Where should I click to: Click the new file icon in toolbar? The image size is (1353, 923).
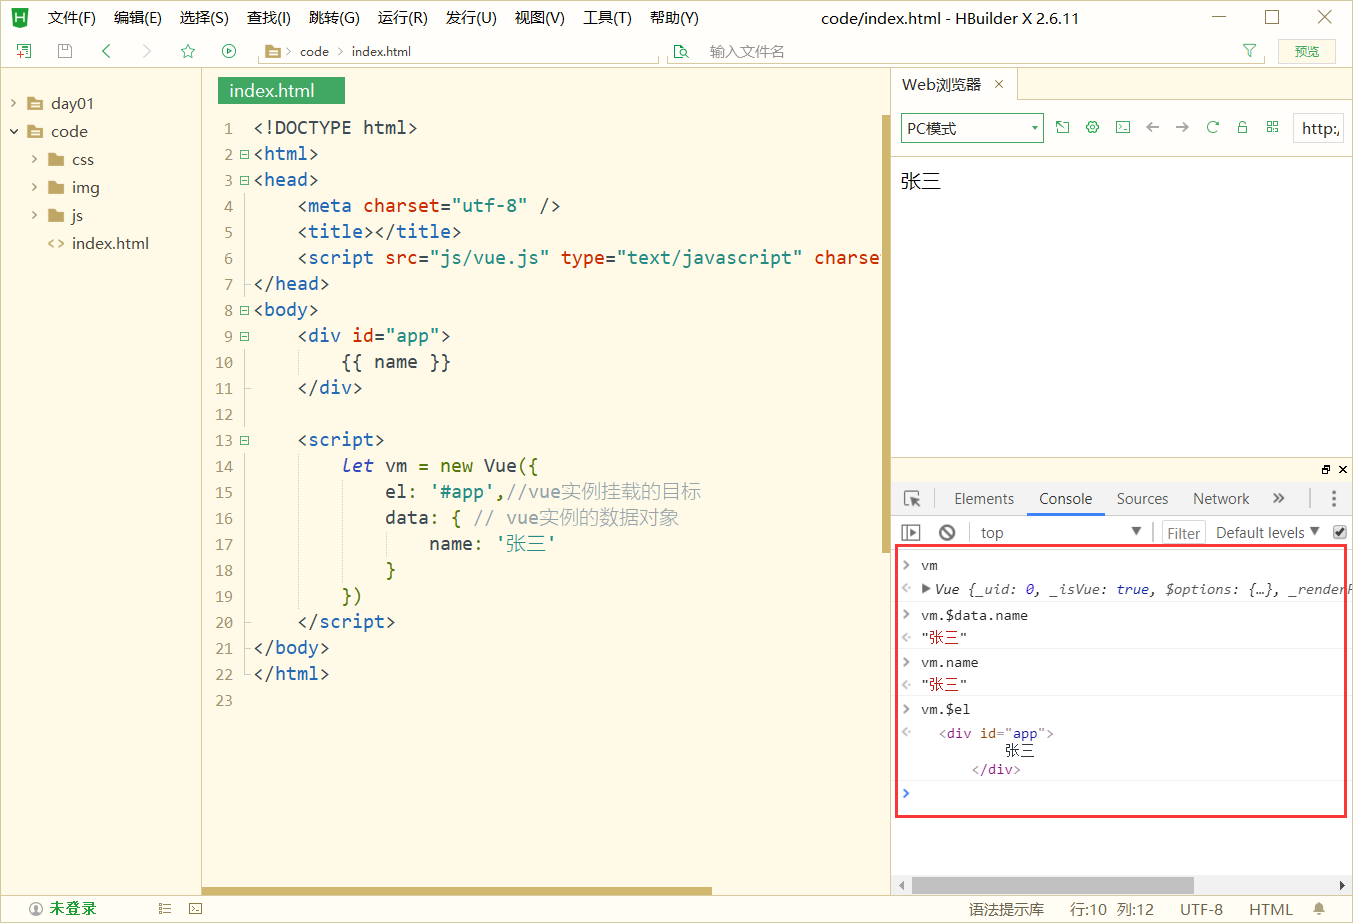[24, 51]
